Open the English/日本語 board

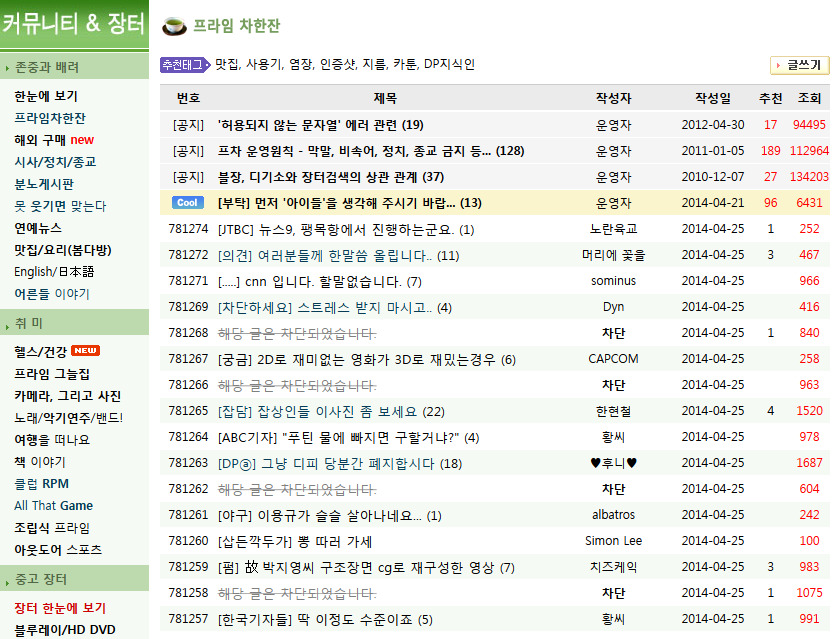point(54,272)
